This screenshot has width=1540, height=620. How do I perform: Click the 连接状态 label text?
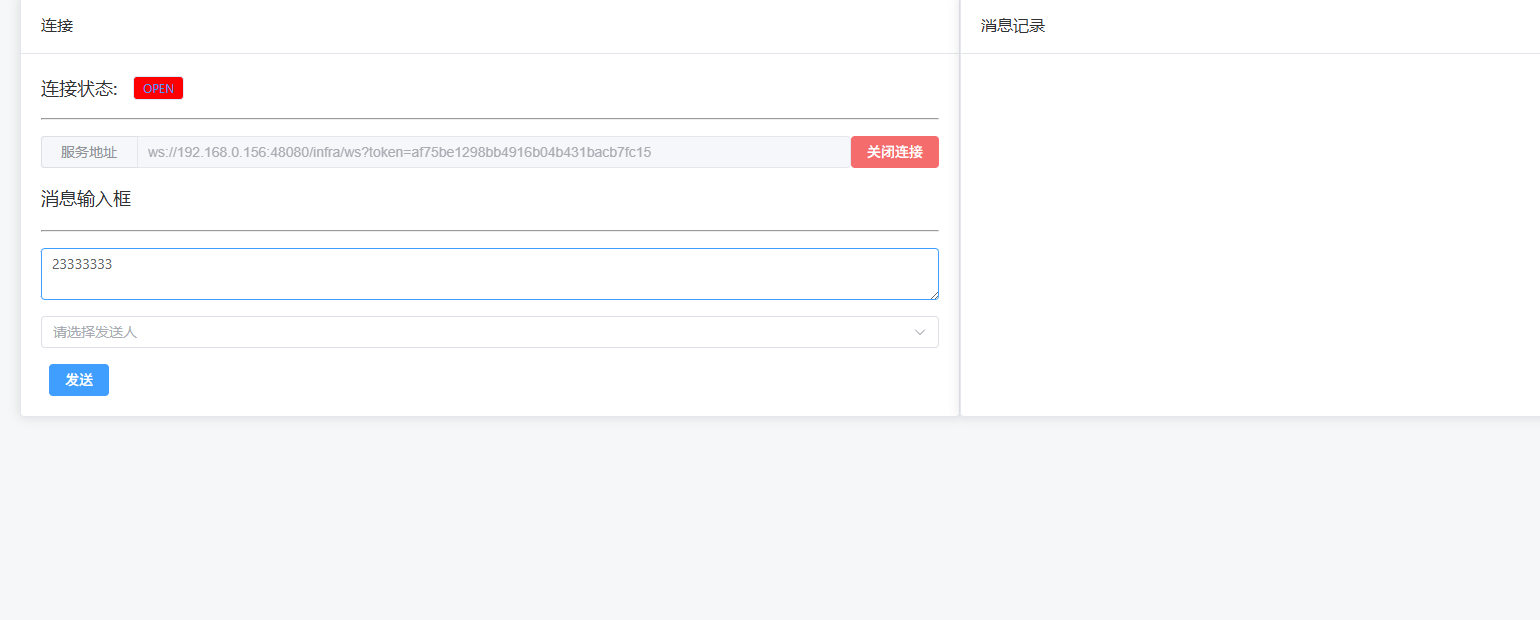tap(79, 89)
